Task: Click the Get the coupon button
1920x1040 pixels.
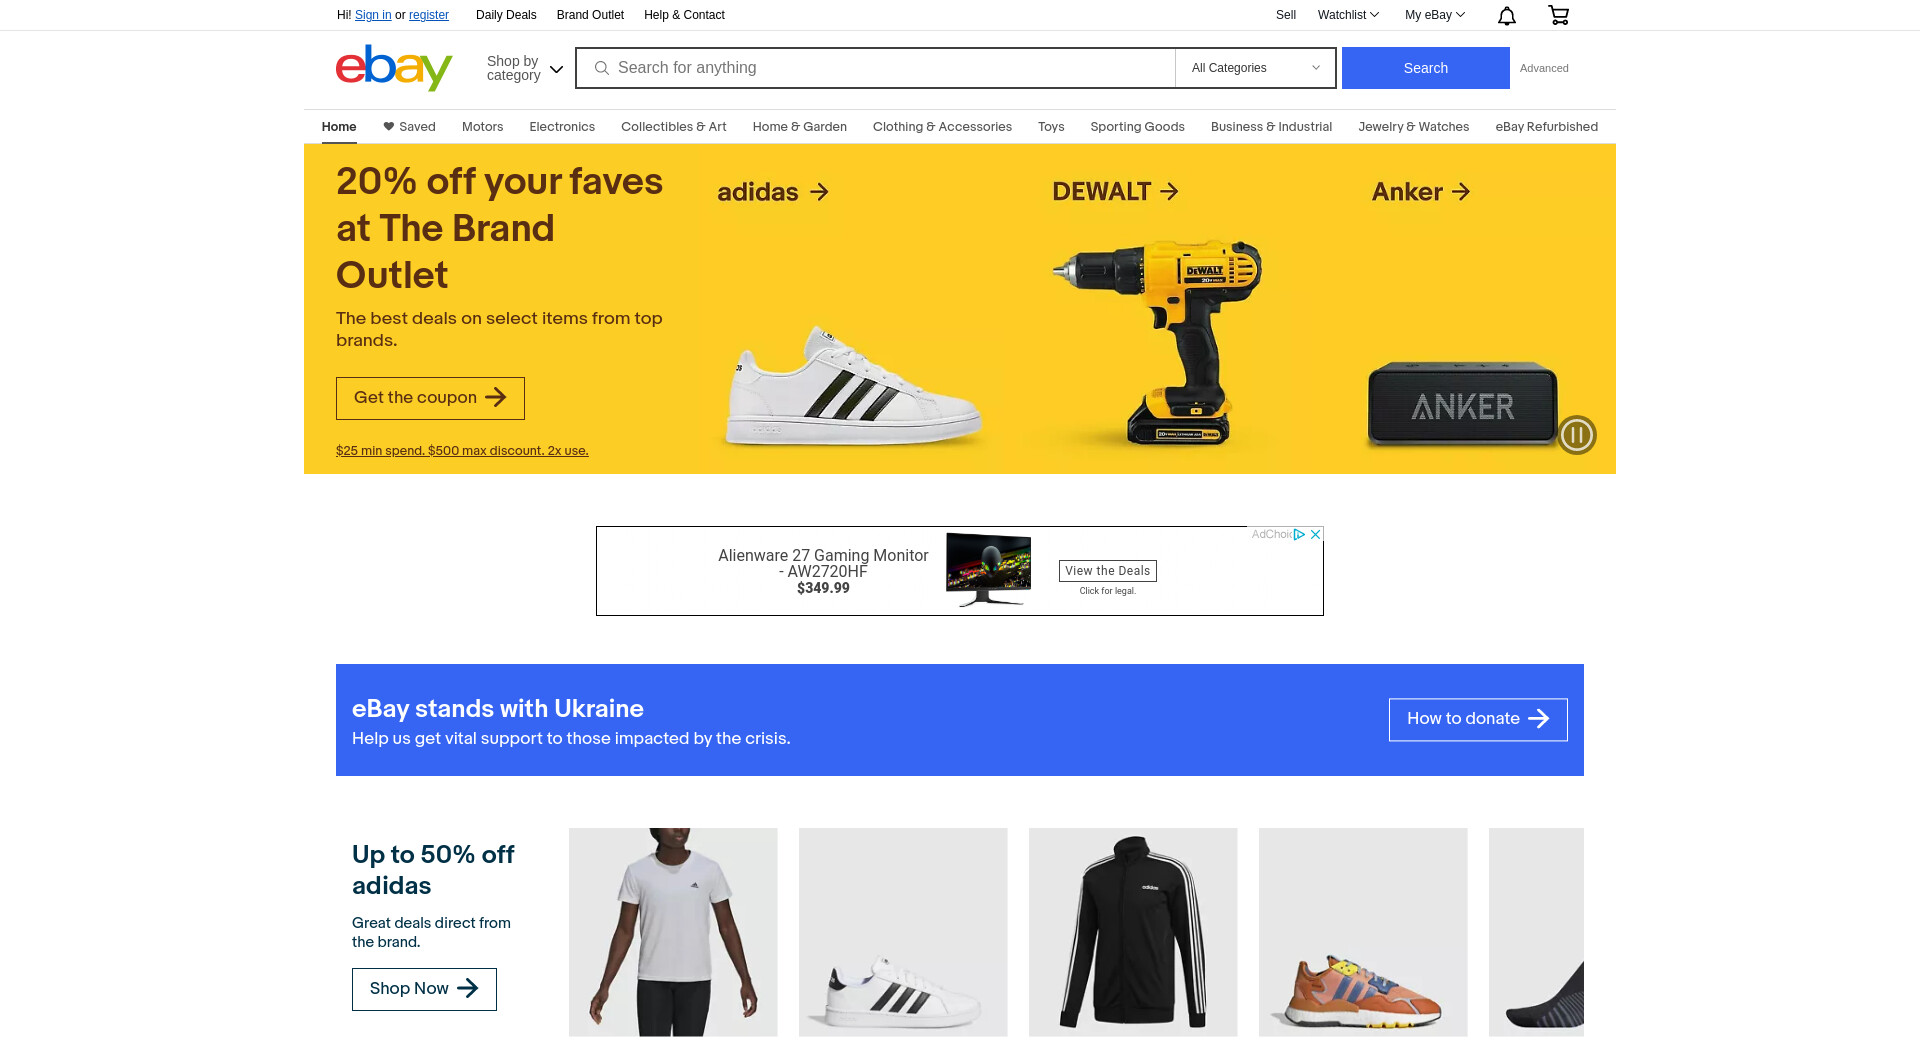Action: coord(430,398)
